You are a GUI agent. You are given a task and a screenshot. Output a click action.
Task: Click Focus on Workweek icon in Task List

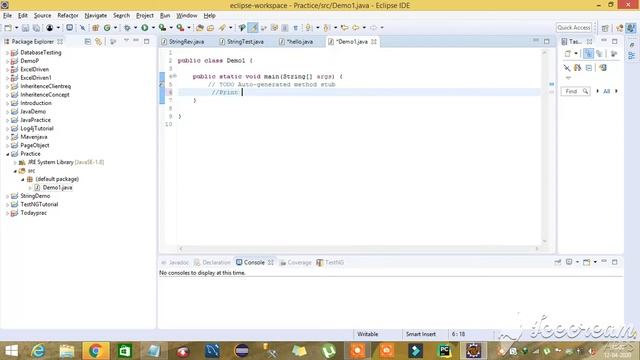[x=613, y=53]
